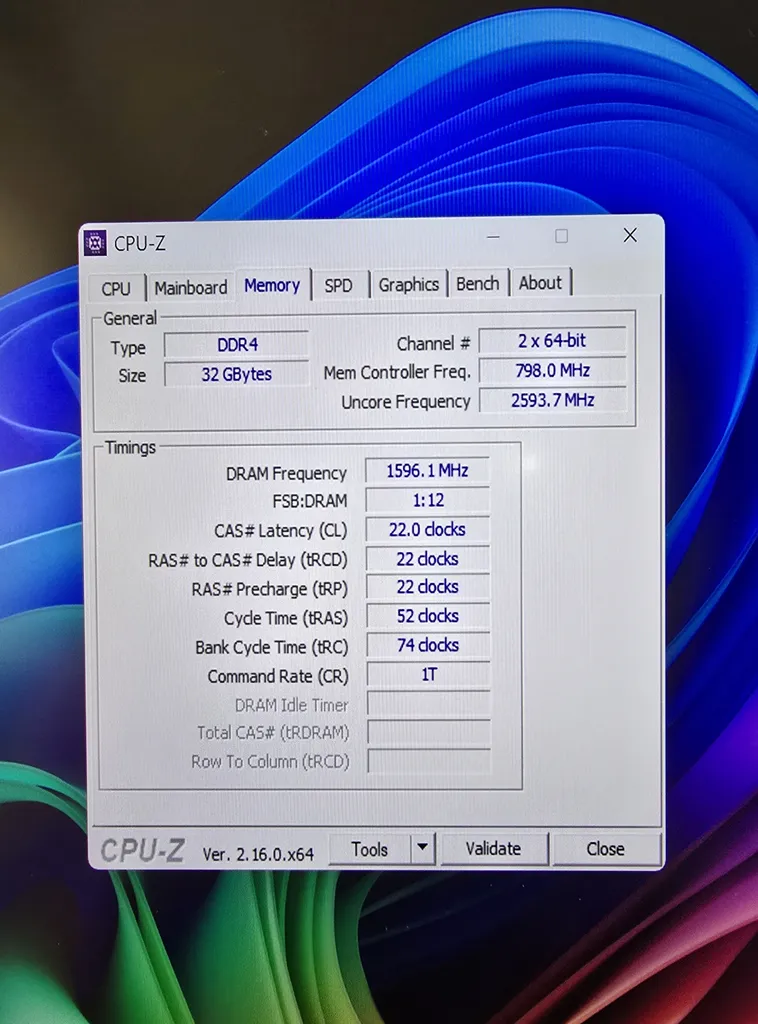
Task: Select the SPD tab
Action: (338, 286)
